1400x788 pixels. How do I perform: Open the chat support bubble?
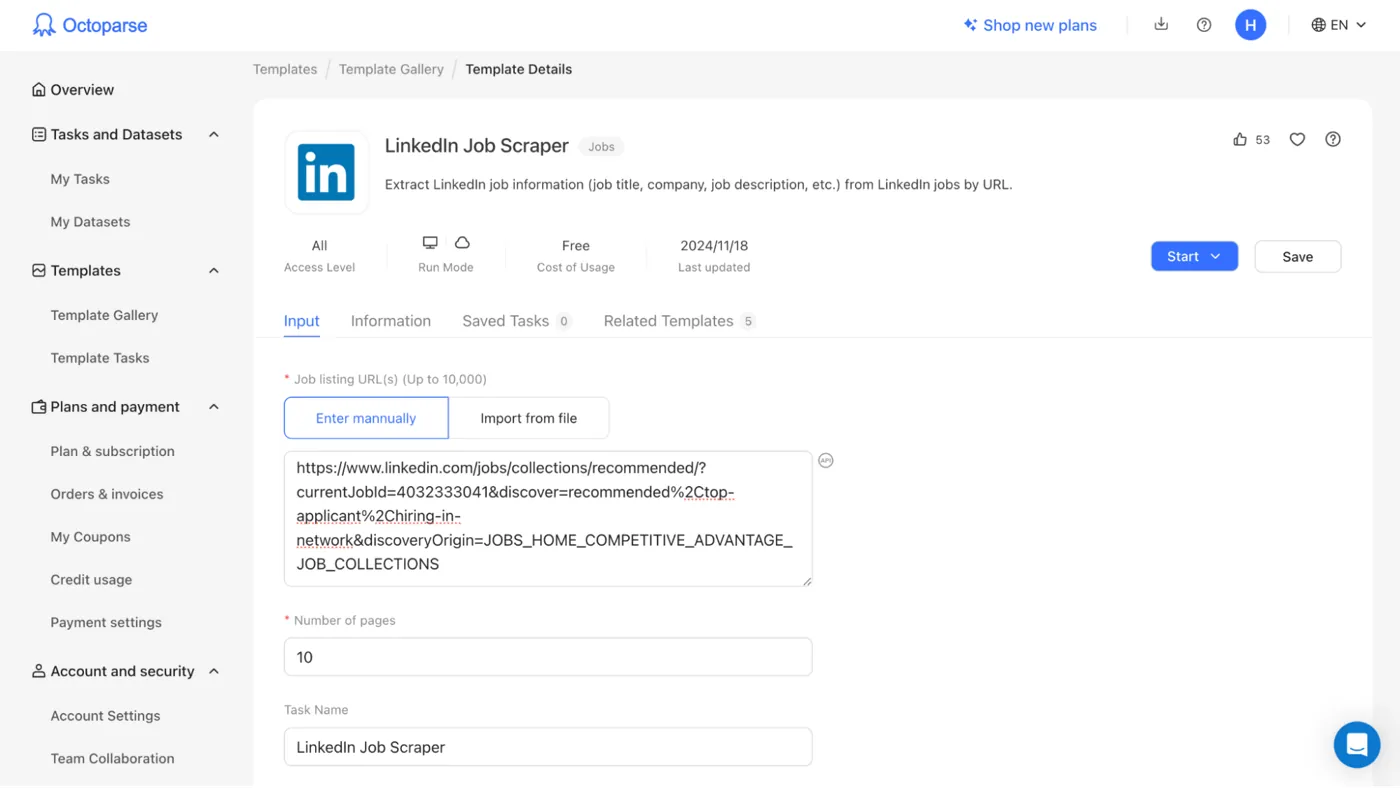(1357, 745)
